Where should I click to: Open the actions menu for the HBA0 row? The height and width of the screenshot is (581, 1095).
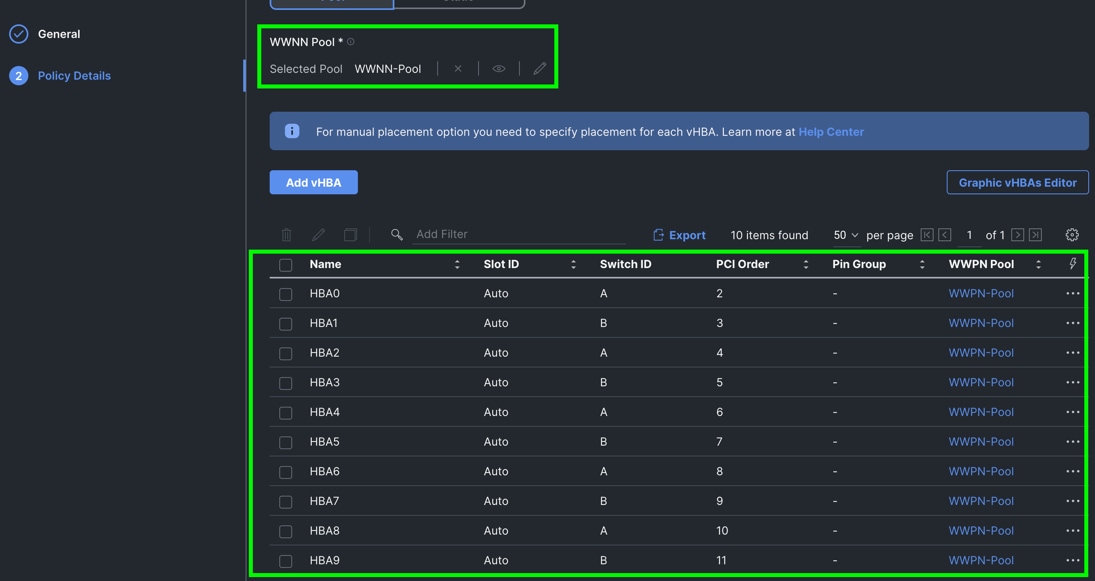[1072, 294]
